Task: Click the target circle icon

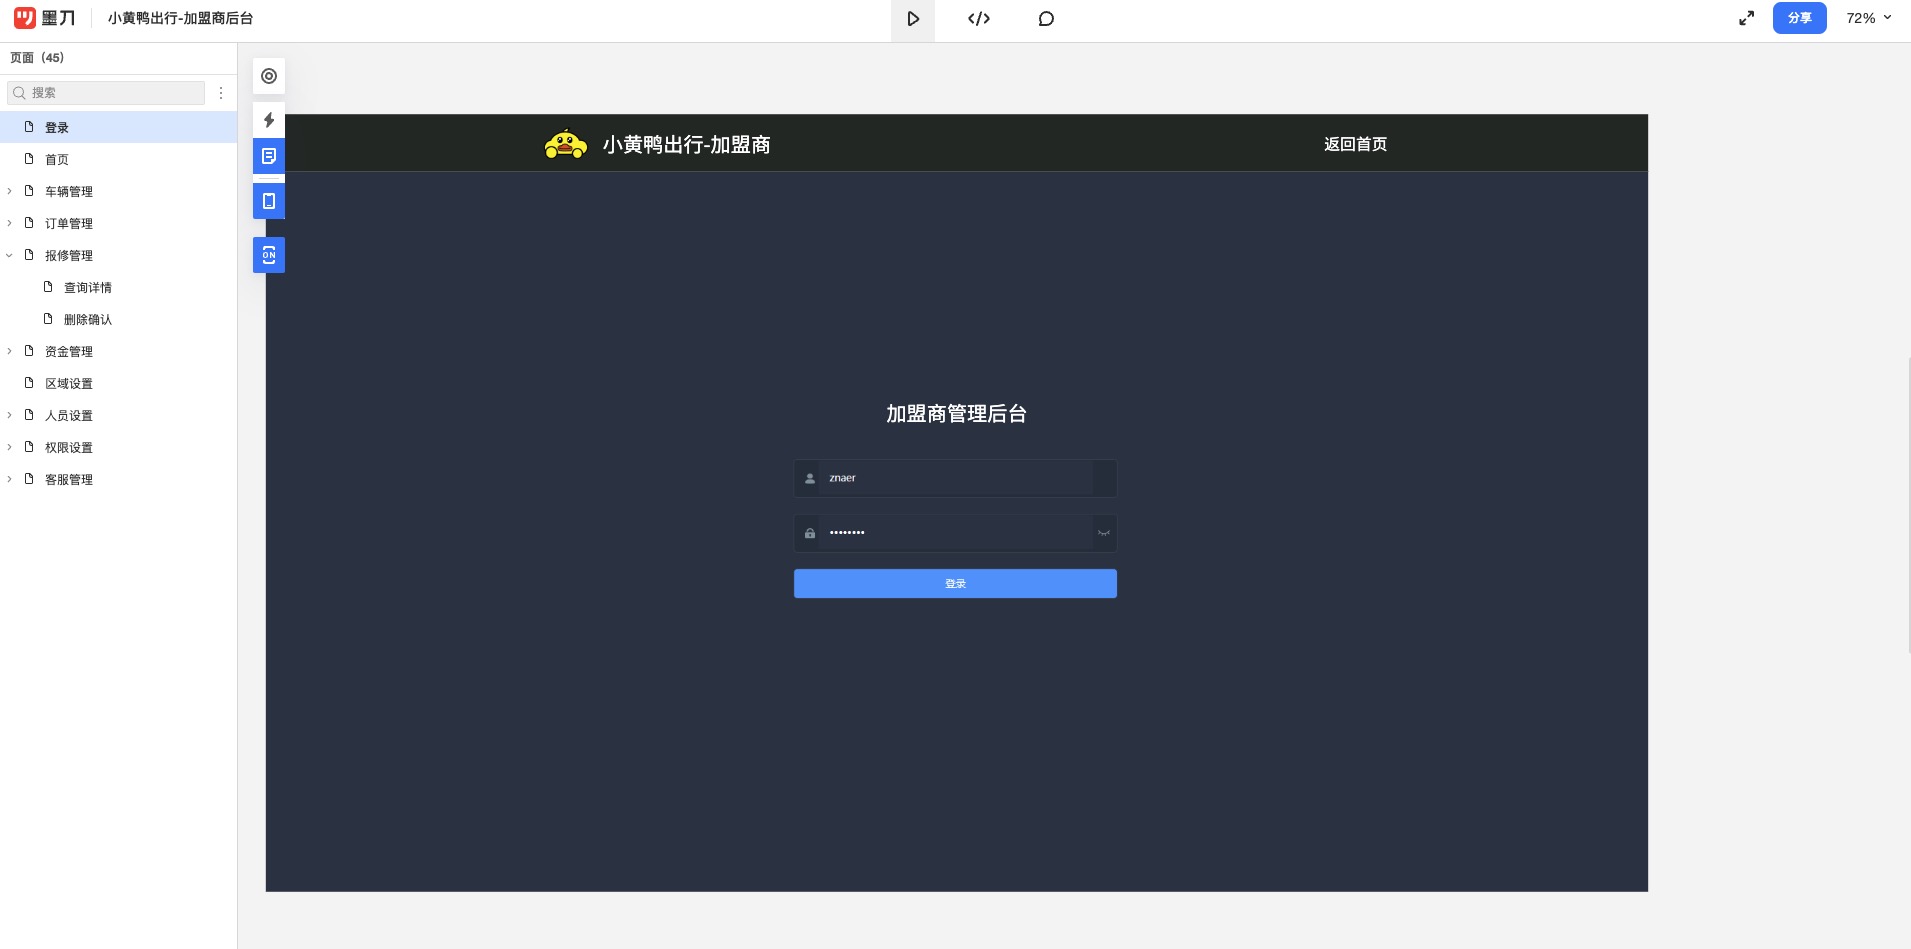Action: pyautogui.click(x=269, y=76)
